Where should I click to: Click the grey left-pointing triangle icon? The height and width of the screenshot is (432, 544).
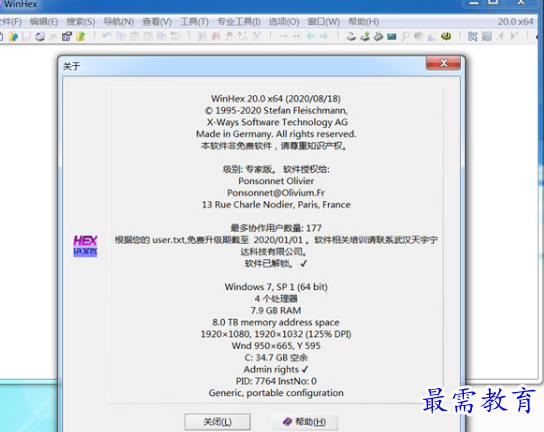(500, 36)
